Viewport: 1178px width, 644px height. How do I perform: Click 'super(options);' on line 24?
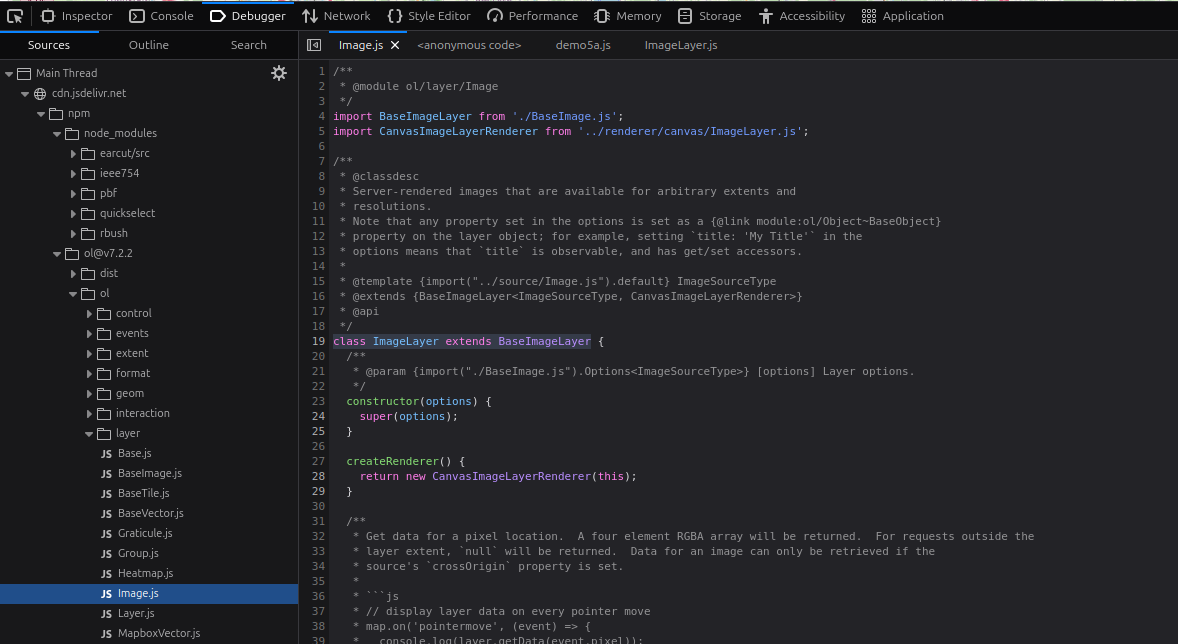(409, 416)
